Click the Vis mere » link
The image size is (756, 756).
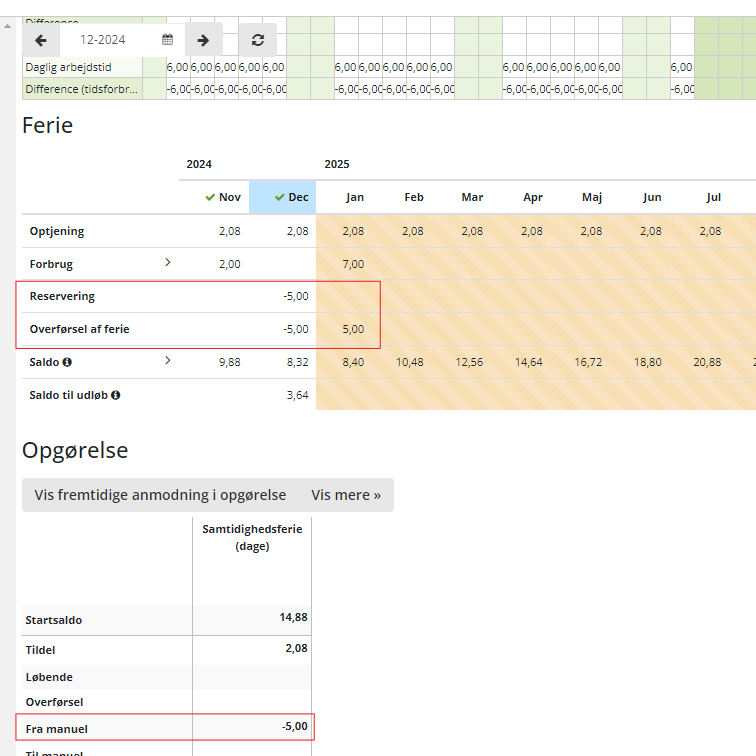[x=346, y=495]
